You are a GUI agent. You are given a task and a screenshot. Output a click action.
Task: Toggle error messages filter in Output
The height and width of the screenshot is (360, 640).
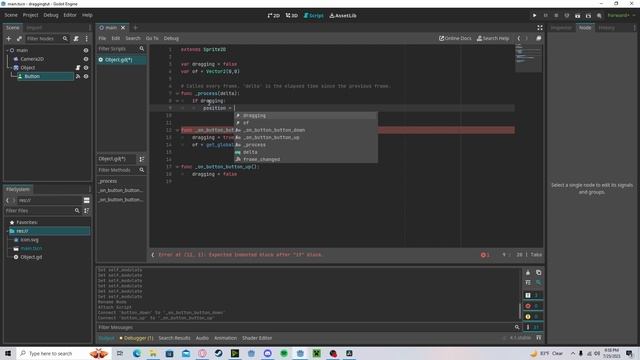point(533,306)
